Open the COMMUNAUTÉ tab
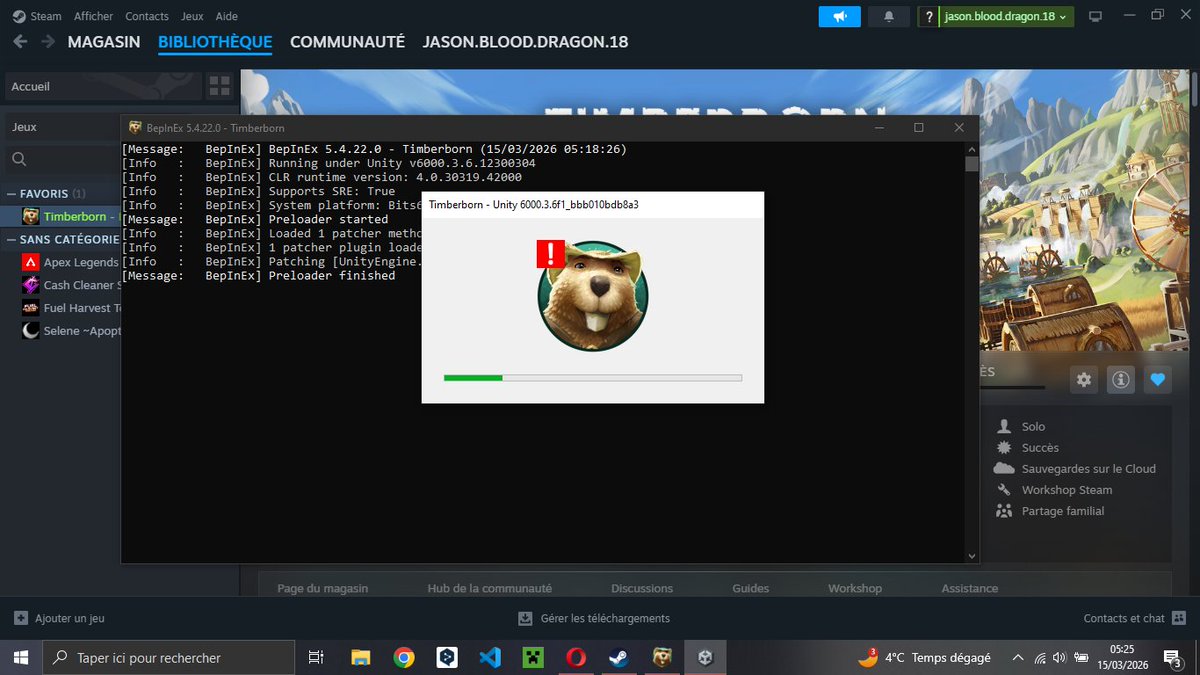The image size is (1200, 675). pos(347,42)
